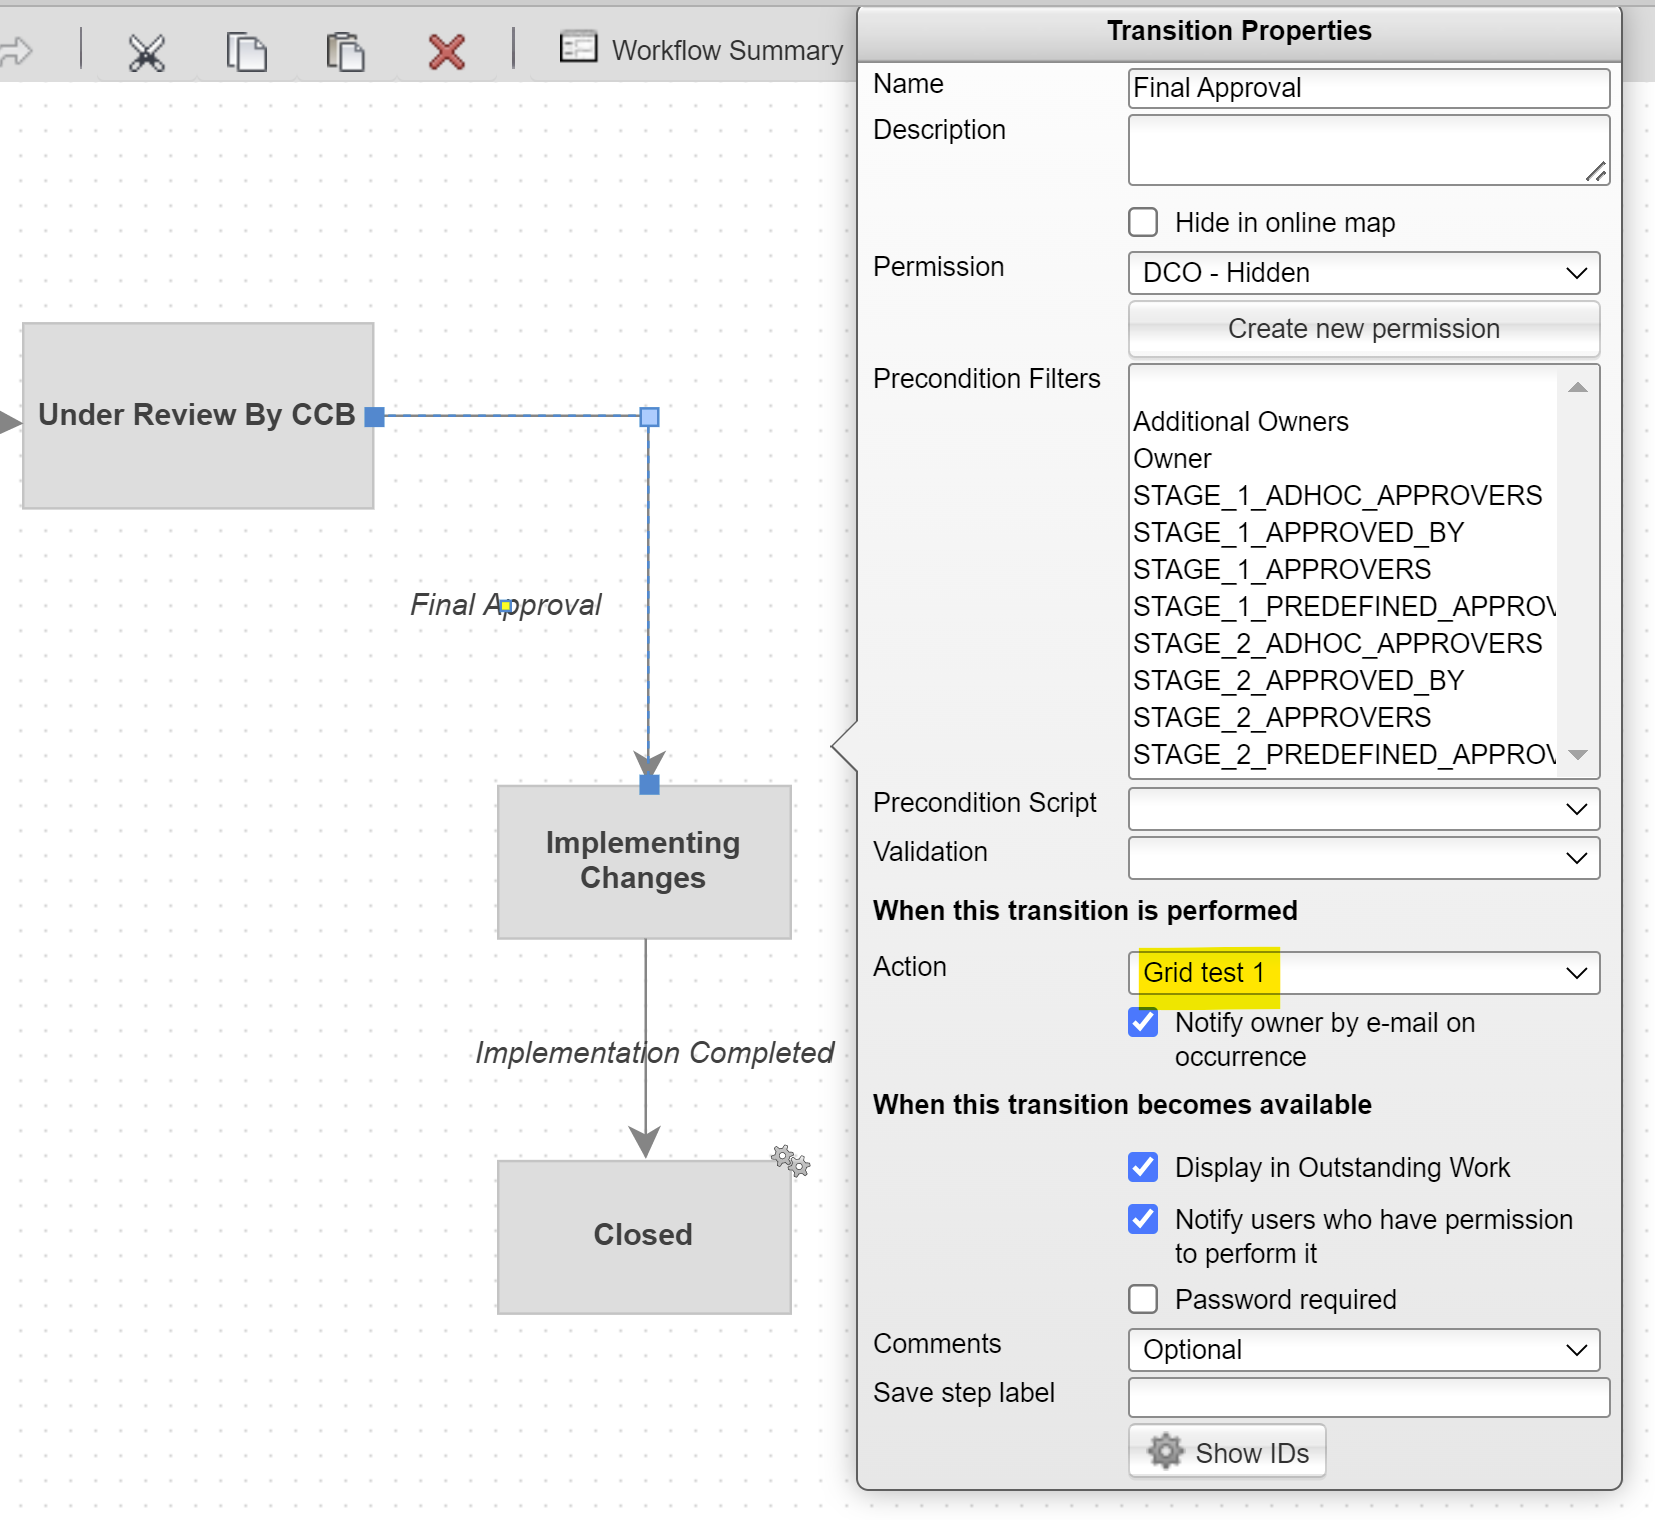Uncheck Notify users who have permission
Image resolution: width=1655 pixels, height=1520 pixels.
coord(1143,1219)
